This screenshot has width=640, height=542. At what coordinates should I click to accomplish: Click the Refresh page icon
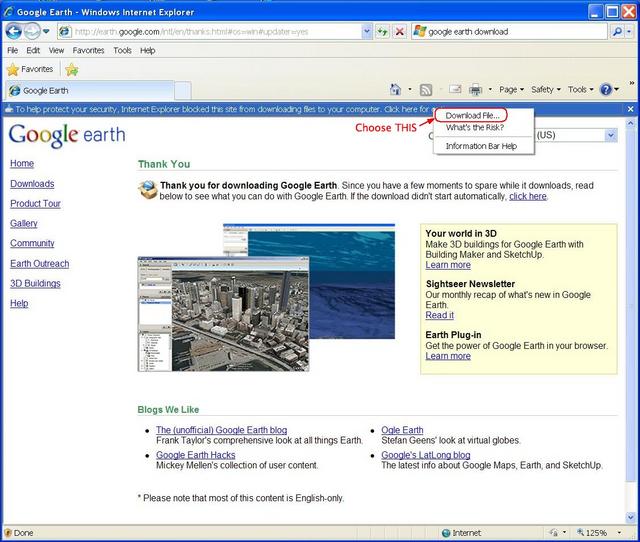382,31
